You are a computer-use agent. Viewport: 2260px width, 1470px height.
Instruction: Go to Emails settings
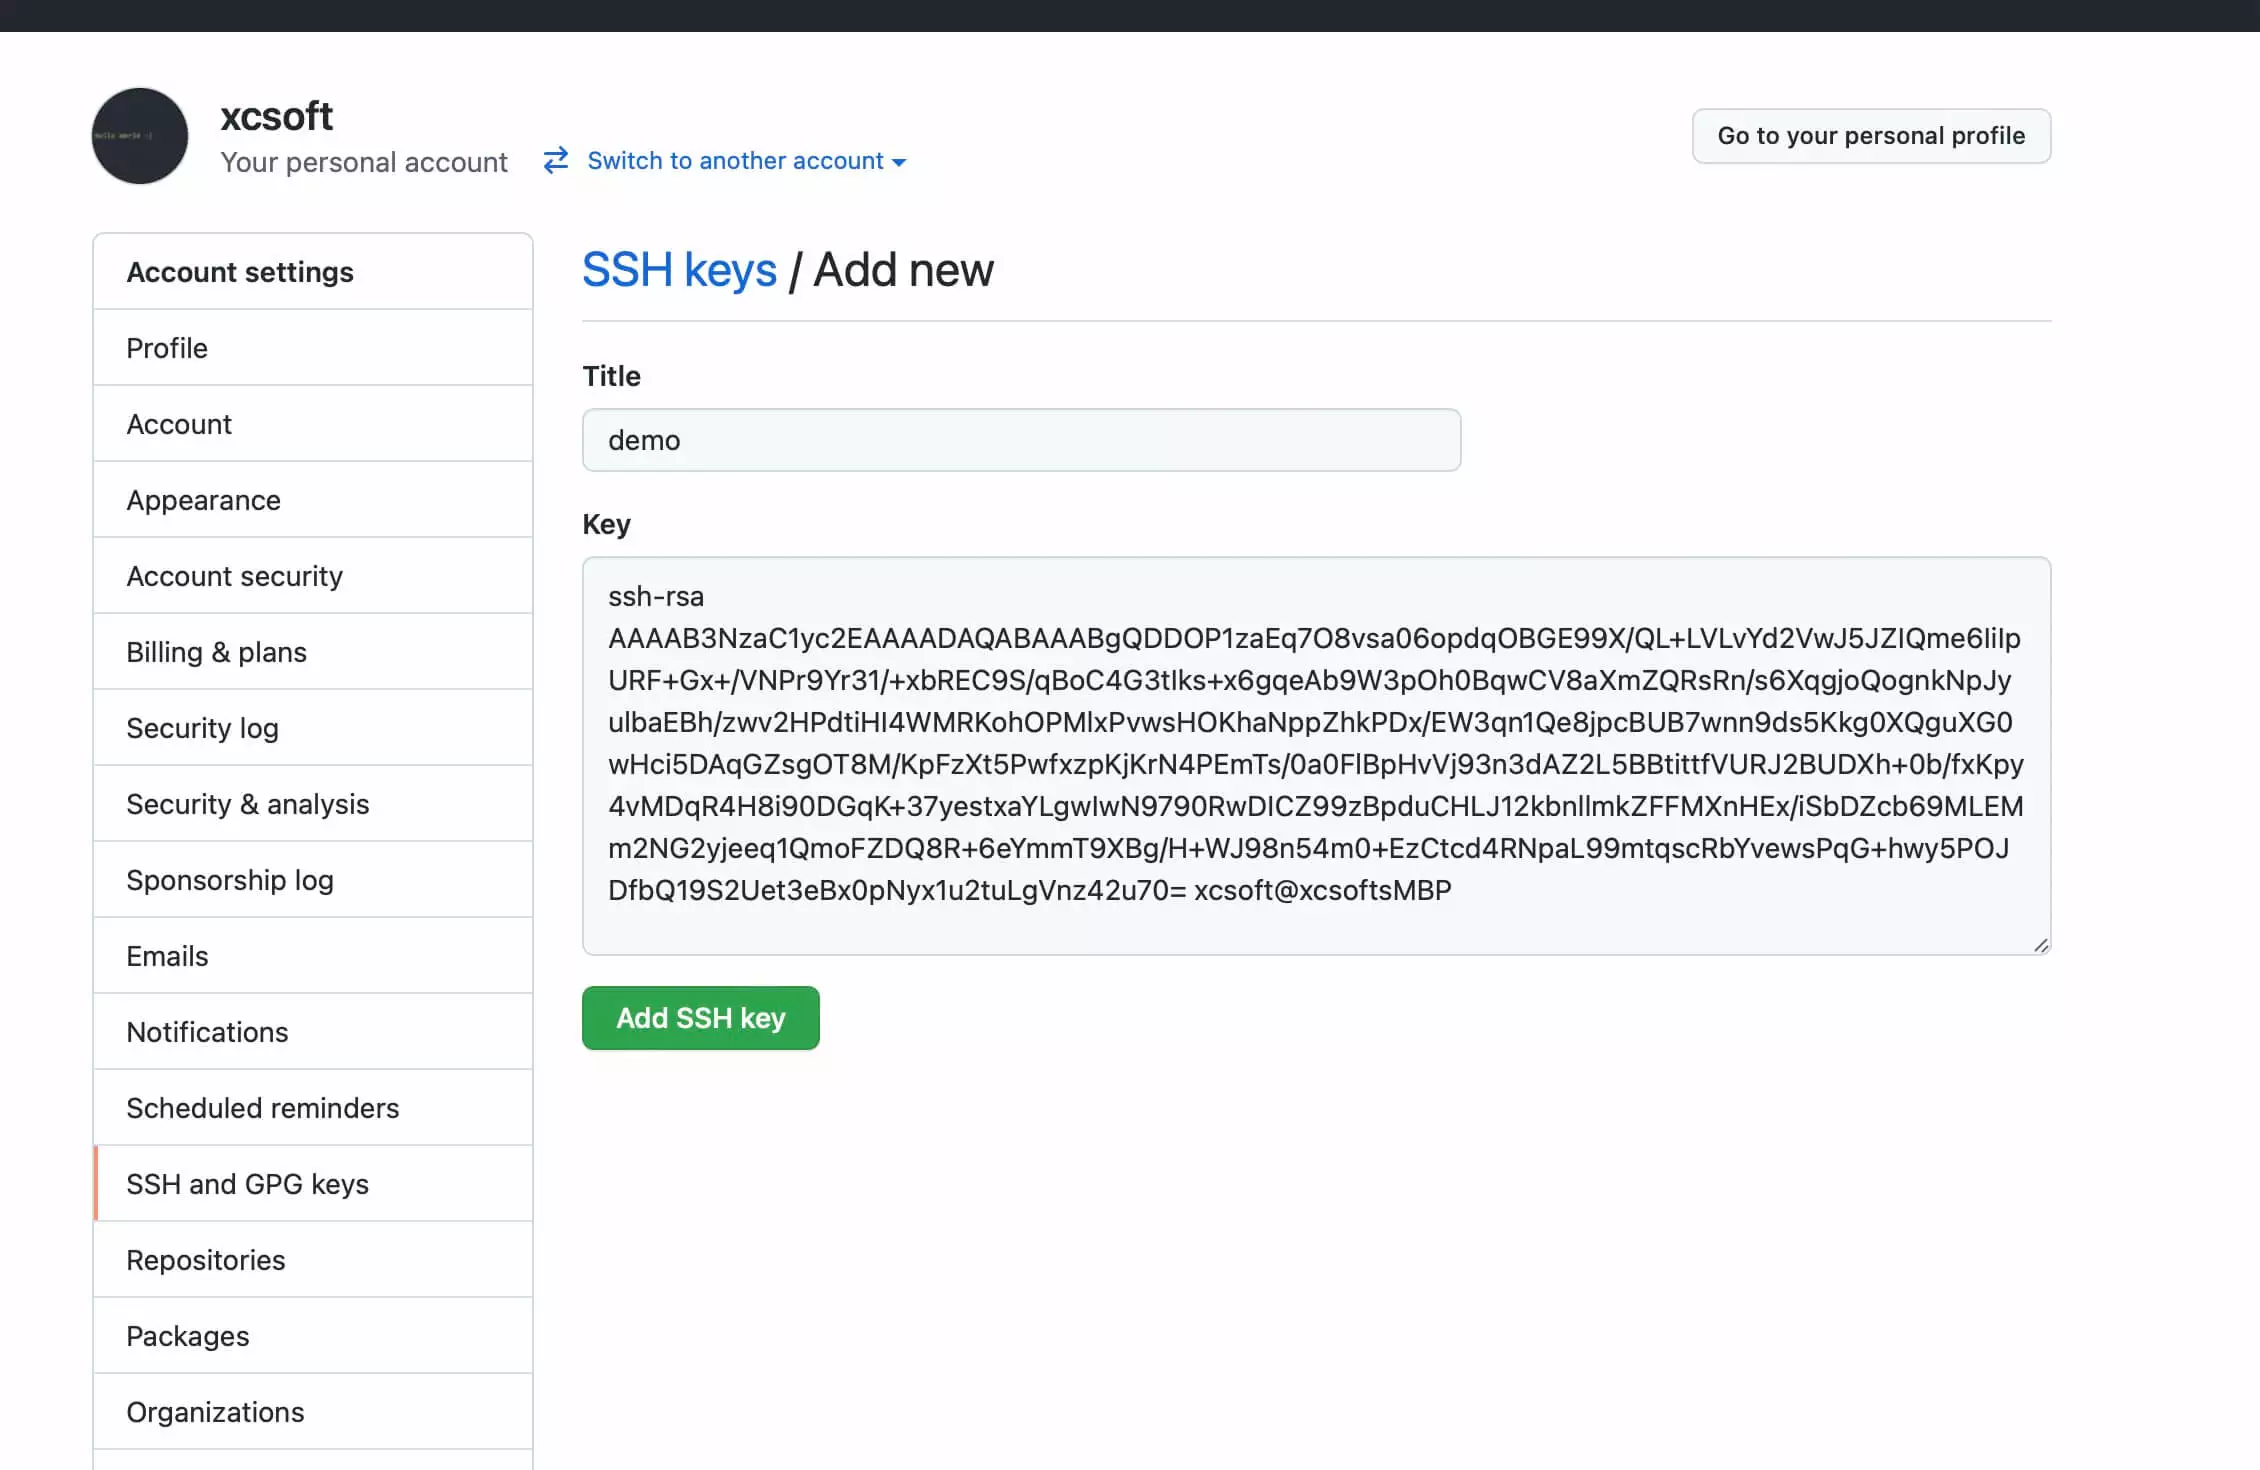166,956
